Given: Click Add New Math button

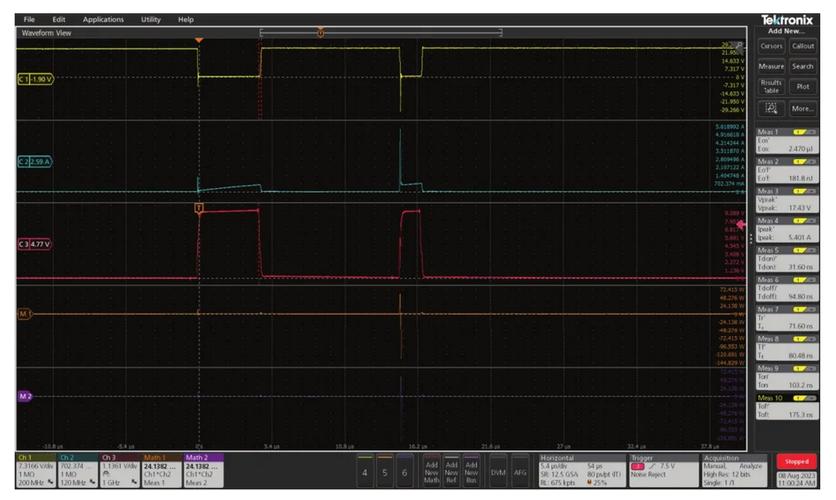Looking at the screenshot, I should 431,471.
